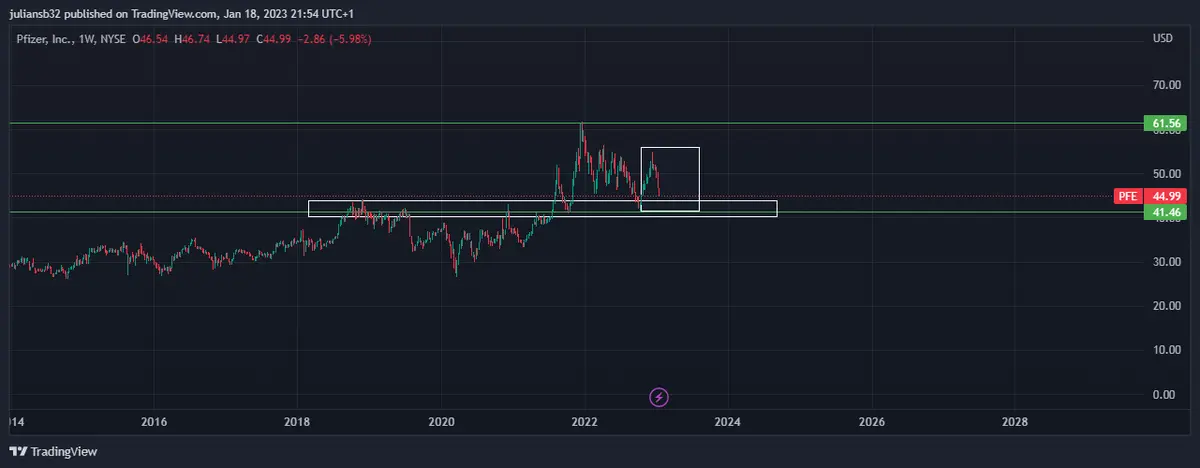Click the 70.00 mark on price scale

[1162, 86]
